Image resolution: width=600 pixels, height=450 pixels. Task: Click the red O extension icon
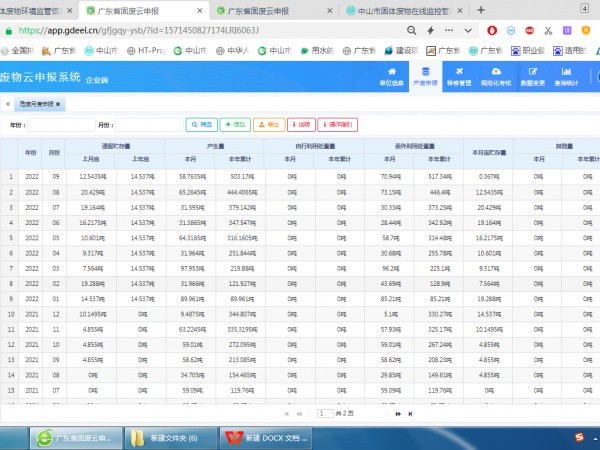click(492, 30)
